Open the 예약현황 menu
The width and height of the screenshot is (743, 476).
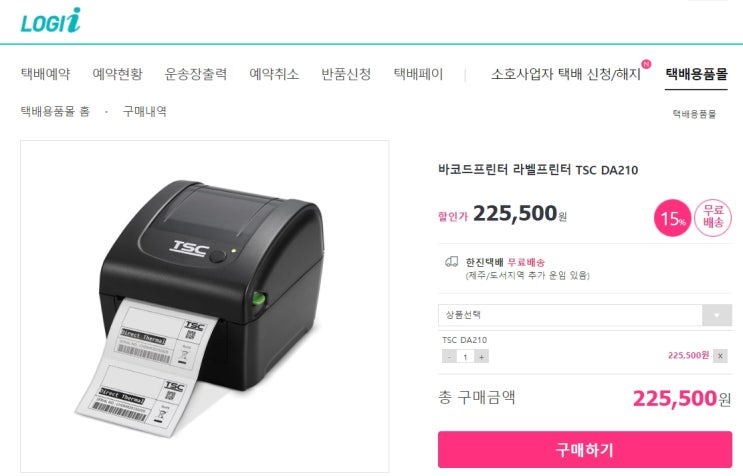coord(118,74)
